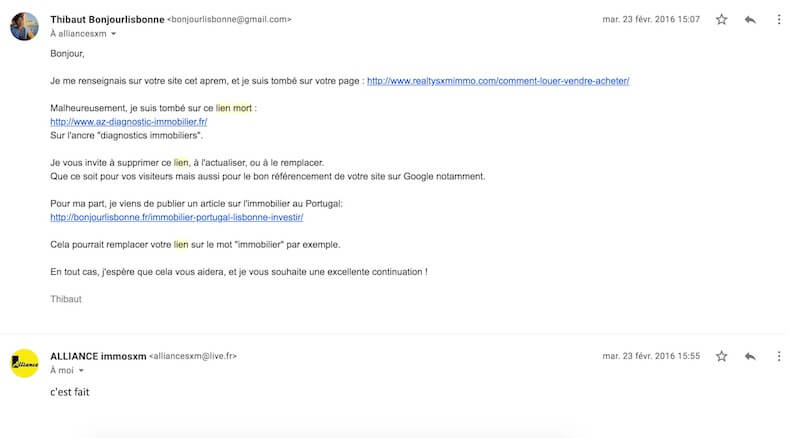
Task: Reply to Thibaut's message using the arrow icon
Action: (x=750, y=19)
